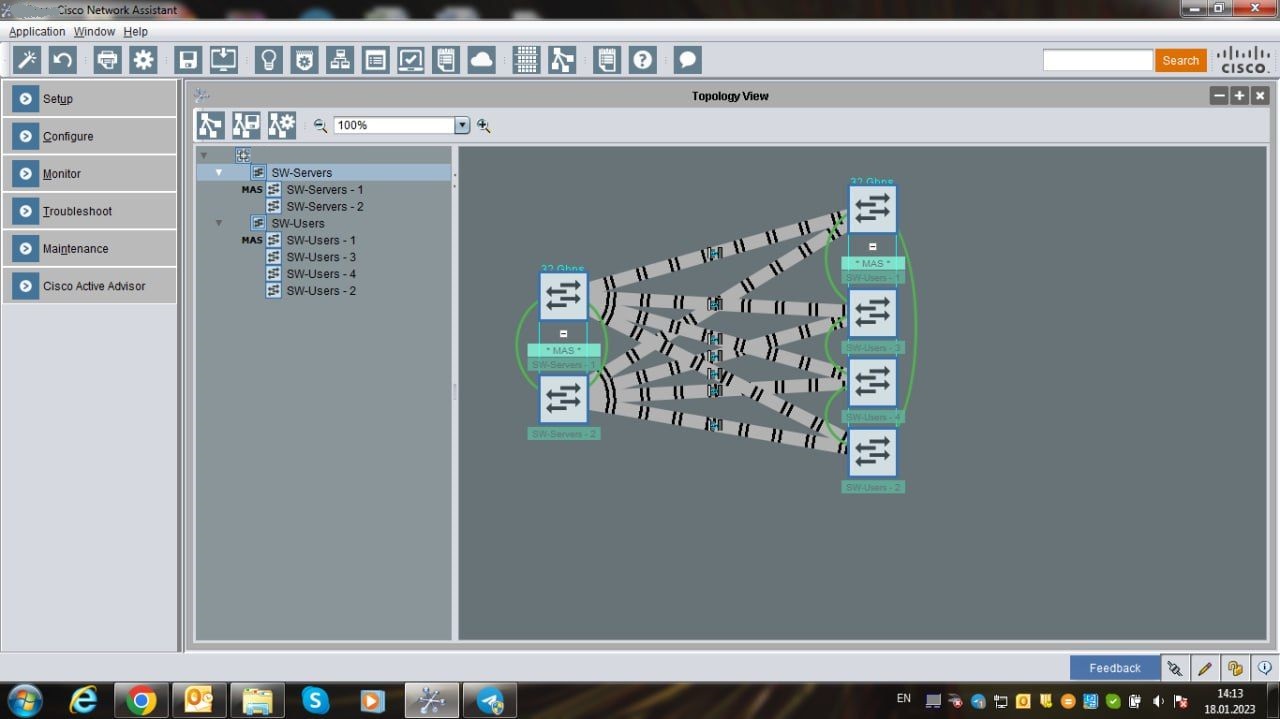
Task: Collapse SW-Servers stack via minus box in topology
Action: [x=563, y=334]
